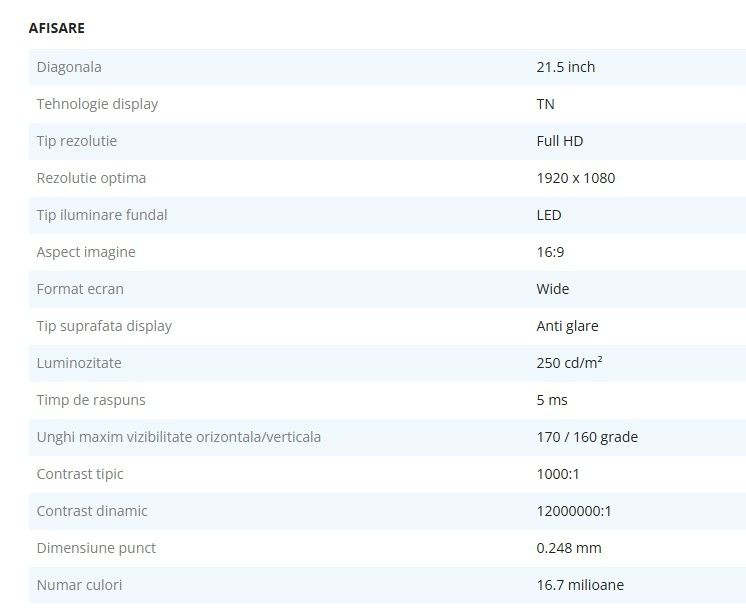Screen dimensions: 746x616
Task: Click the Tip iluminare fundal label
Action: tap(102, 215)
